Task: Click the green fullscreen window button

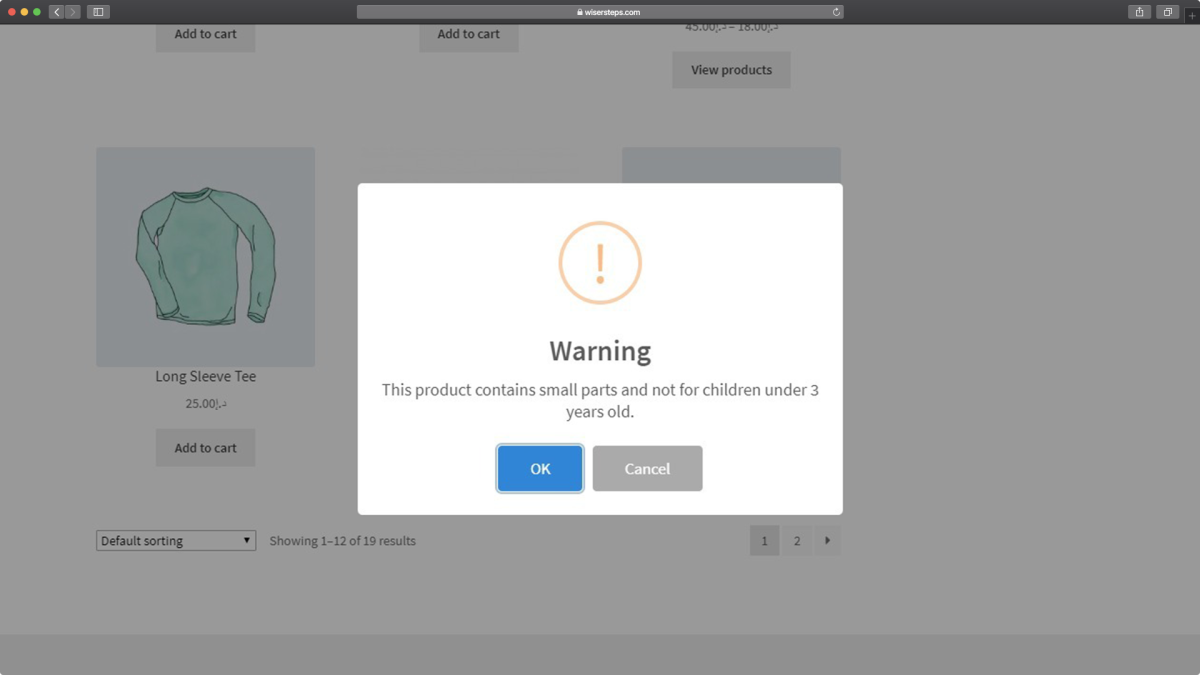Action: click(37, 12)
